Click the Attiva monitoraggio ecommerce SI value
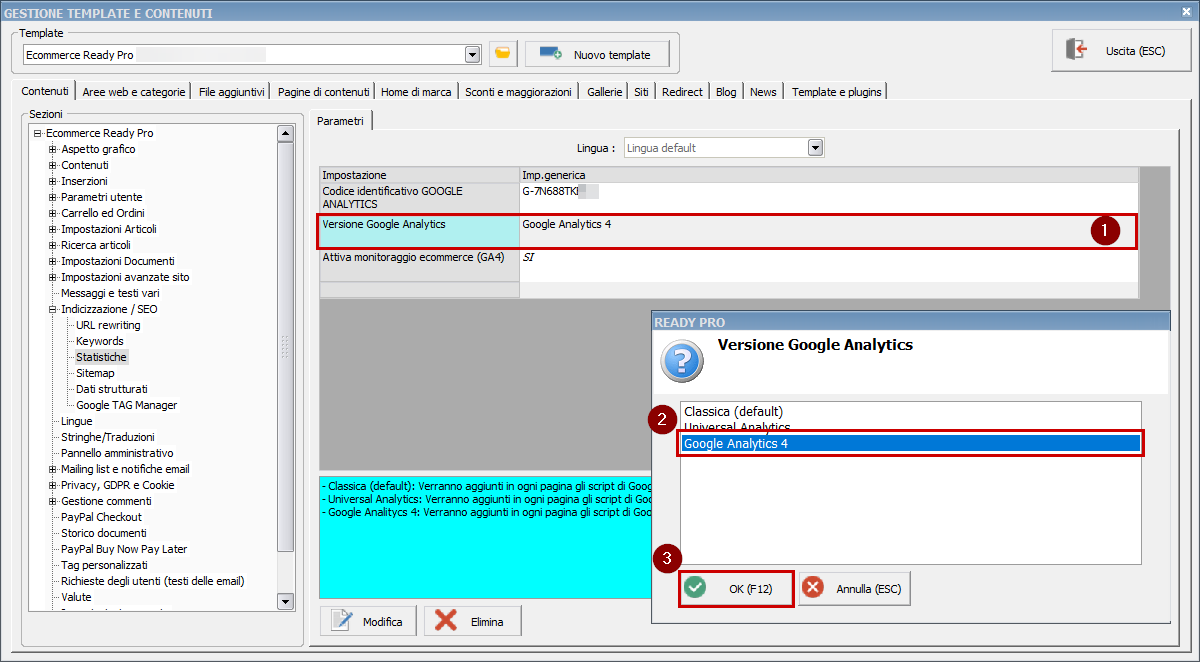The height and width of the screenshot is (662, 1200). coord(828,264)
